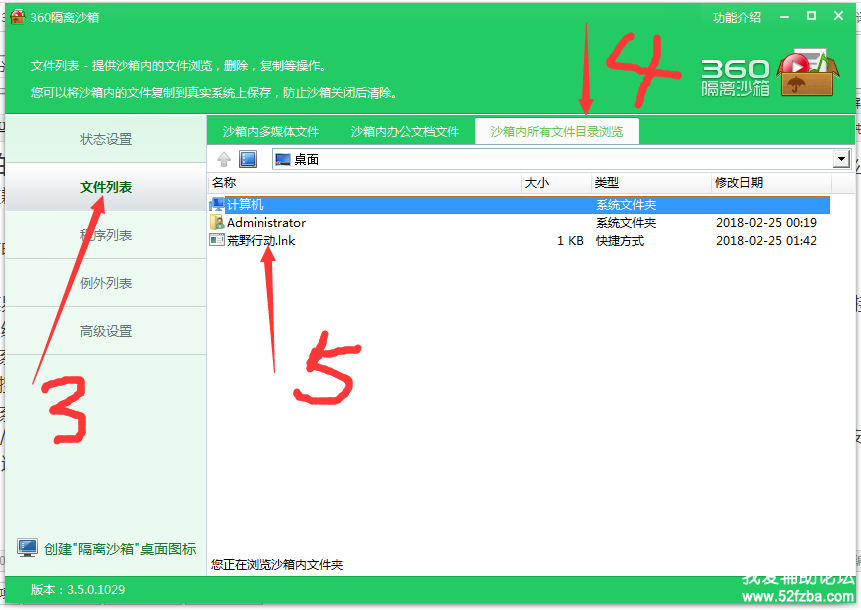Click the up-one-level arrow icon
The width and height of the screenshot is (861, 610).
tap(224, 159)
